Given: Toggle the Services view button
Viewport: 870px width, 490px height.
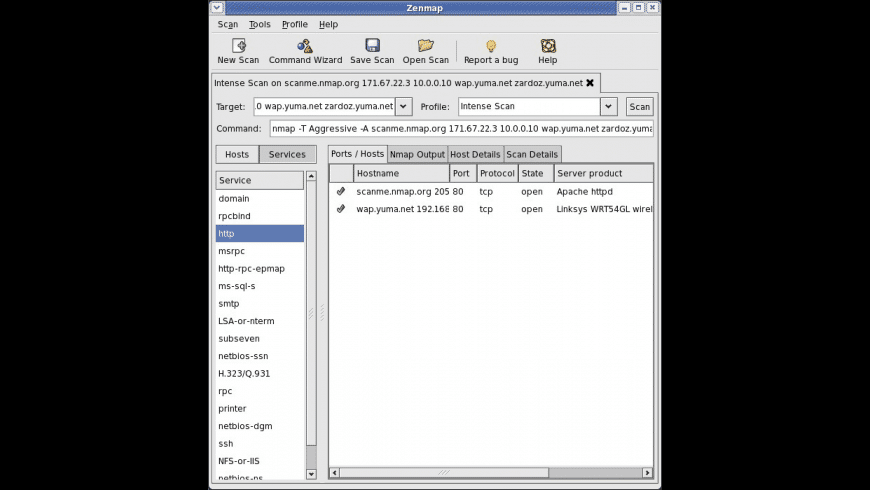Looking at the screenshot, I should click(x=287, y=154).
